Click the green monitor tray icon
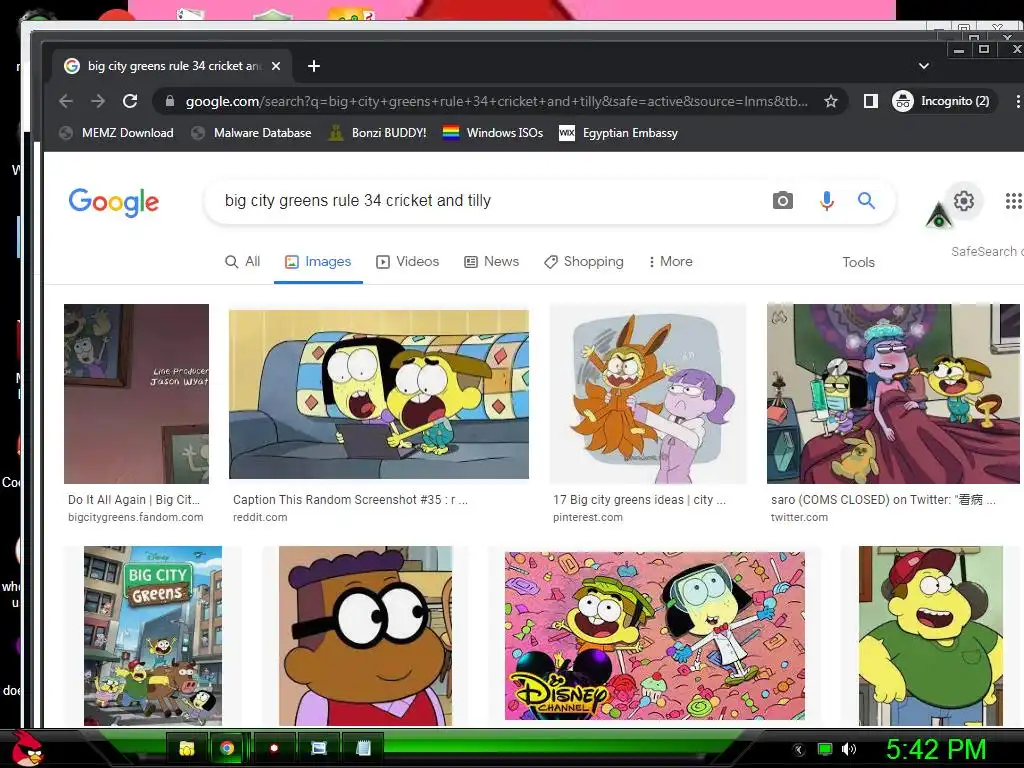Image resolution: width=1024 pixels, height=768 pixels. [825, 749]
